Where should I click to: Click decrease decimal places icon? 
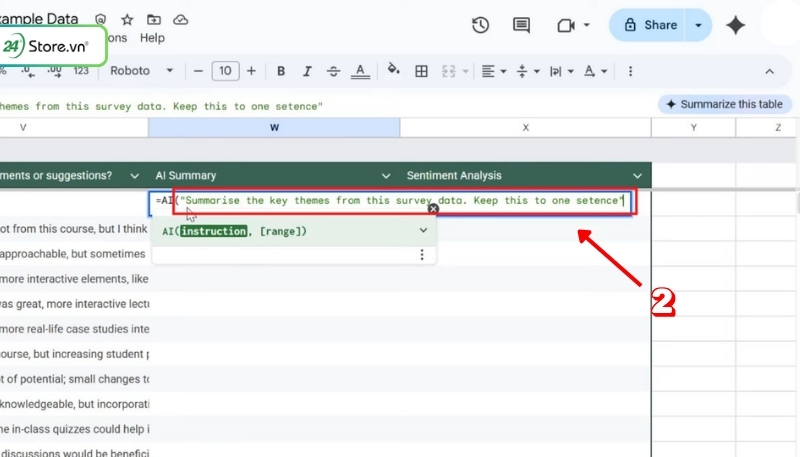[28, 71]
